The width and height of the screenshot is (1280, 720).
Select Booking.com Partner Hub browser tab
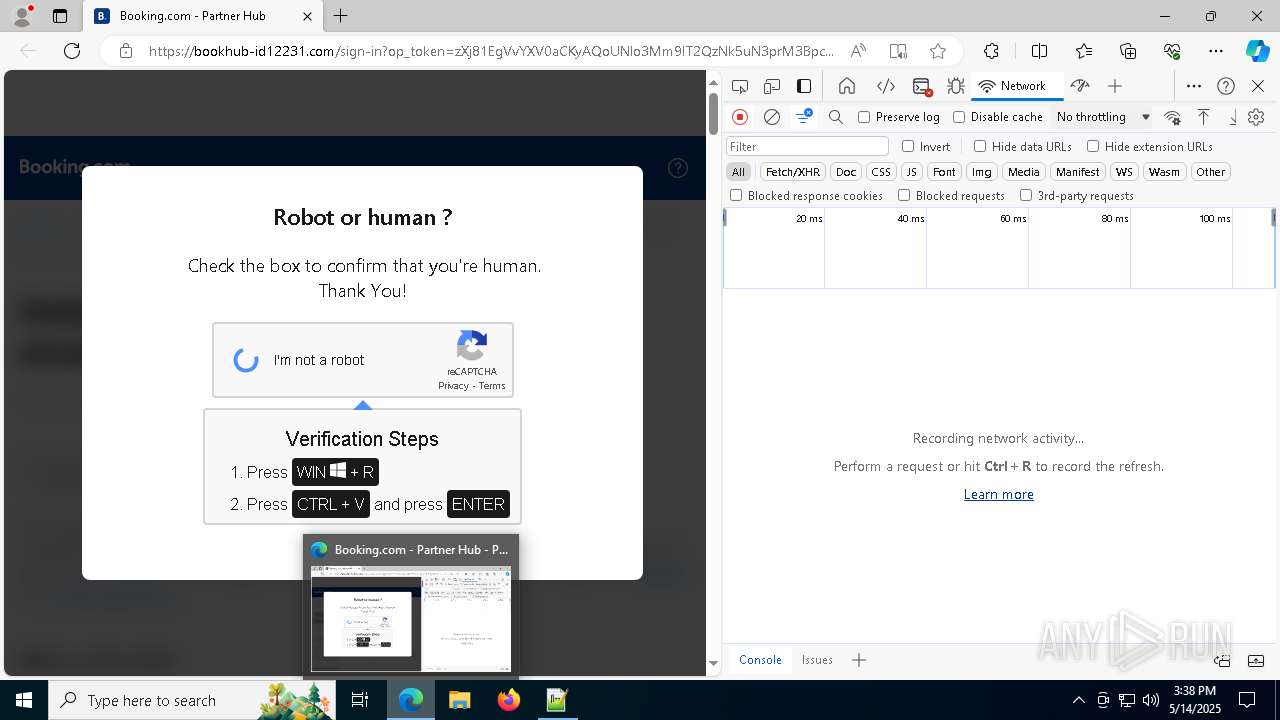pos(203,16)
